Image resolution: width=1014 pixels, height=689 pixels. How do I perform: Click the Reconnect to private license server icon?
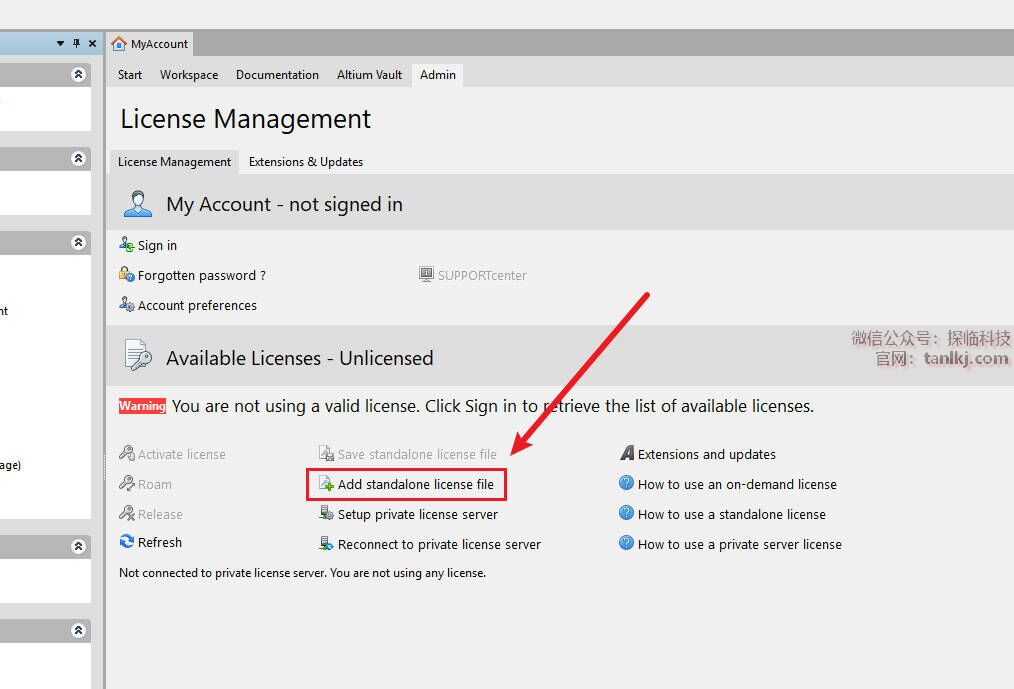tap(327, 543)
